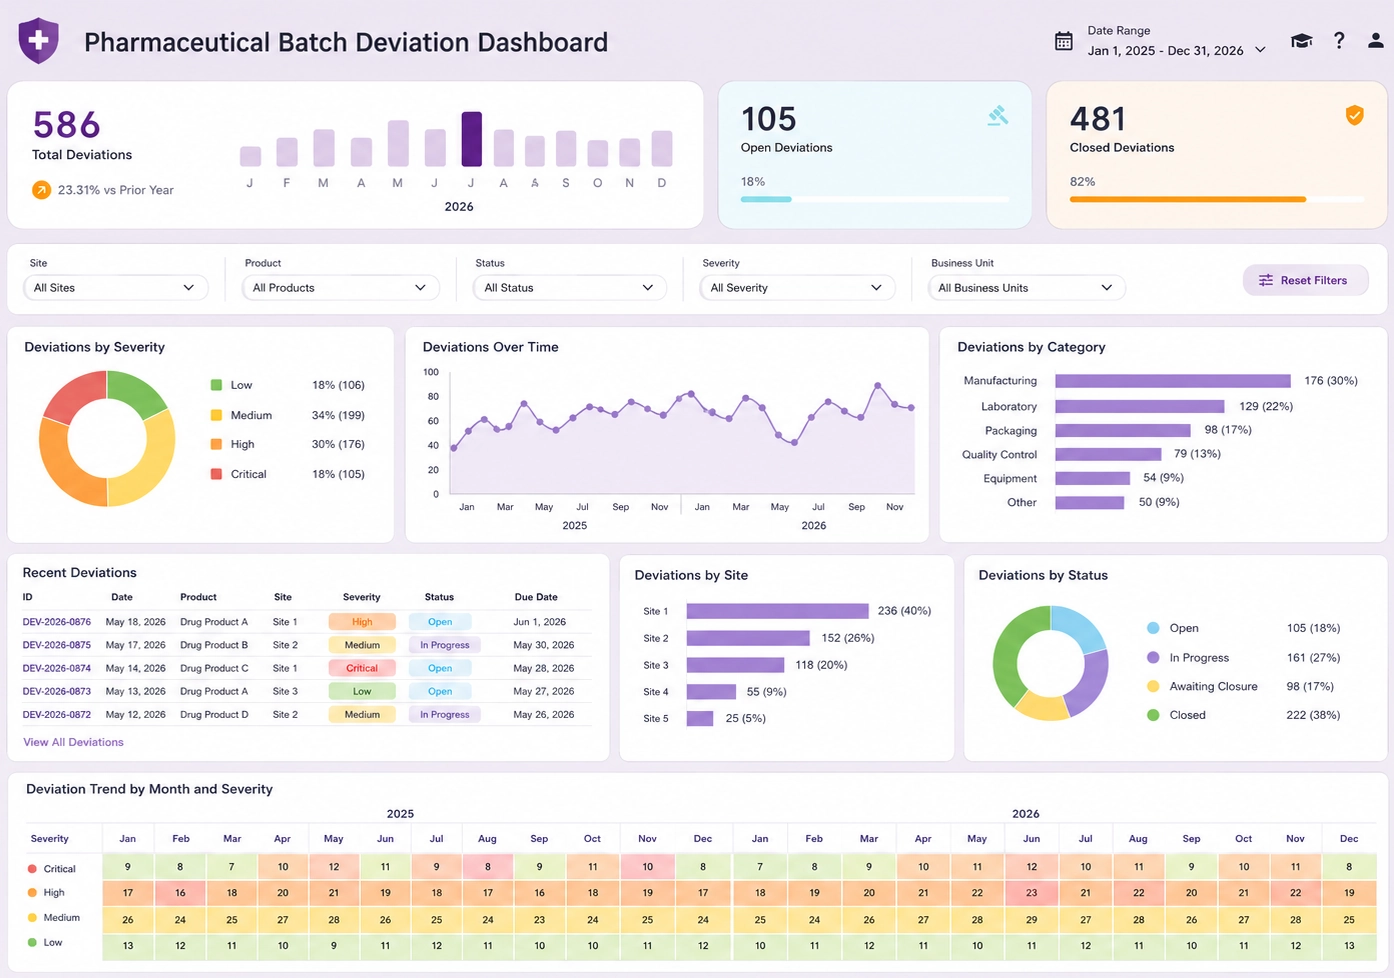This screenshot has height=978, width=1394.
Task: Click the gavel icon on Open Deviations card
Action: coord(998,116)
